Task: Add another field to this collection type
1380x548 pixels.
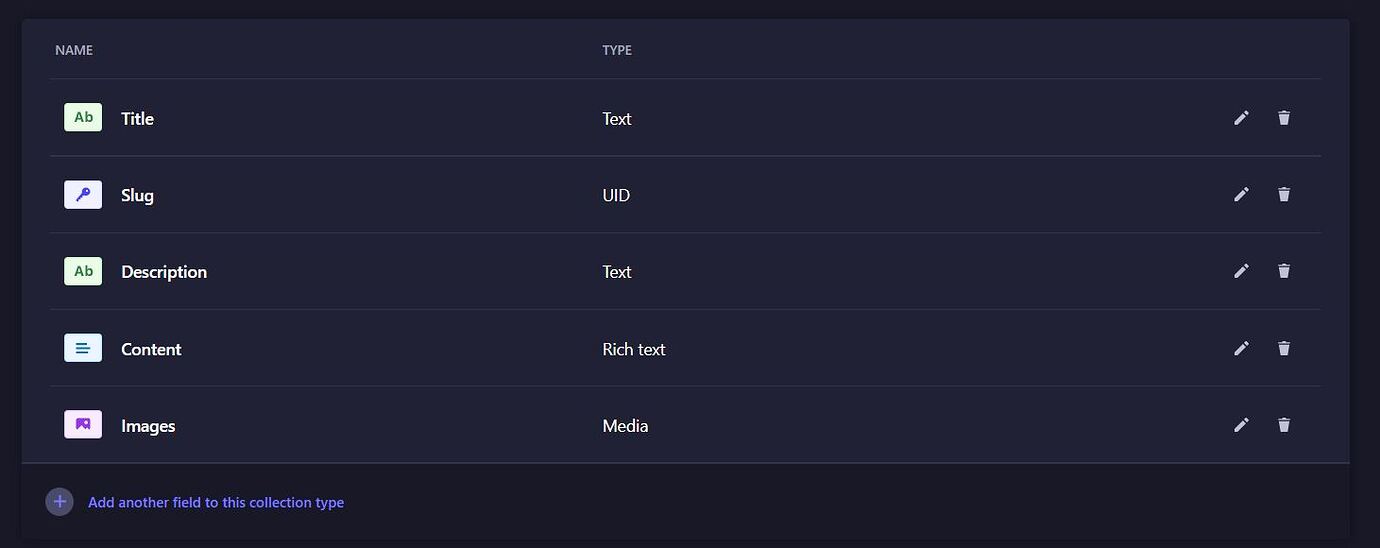Action: [216, 503]
